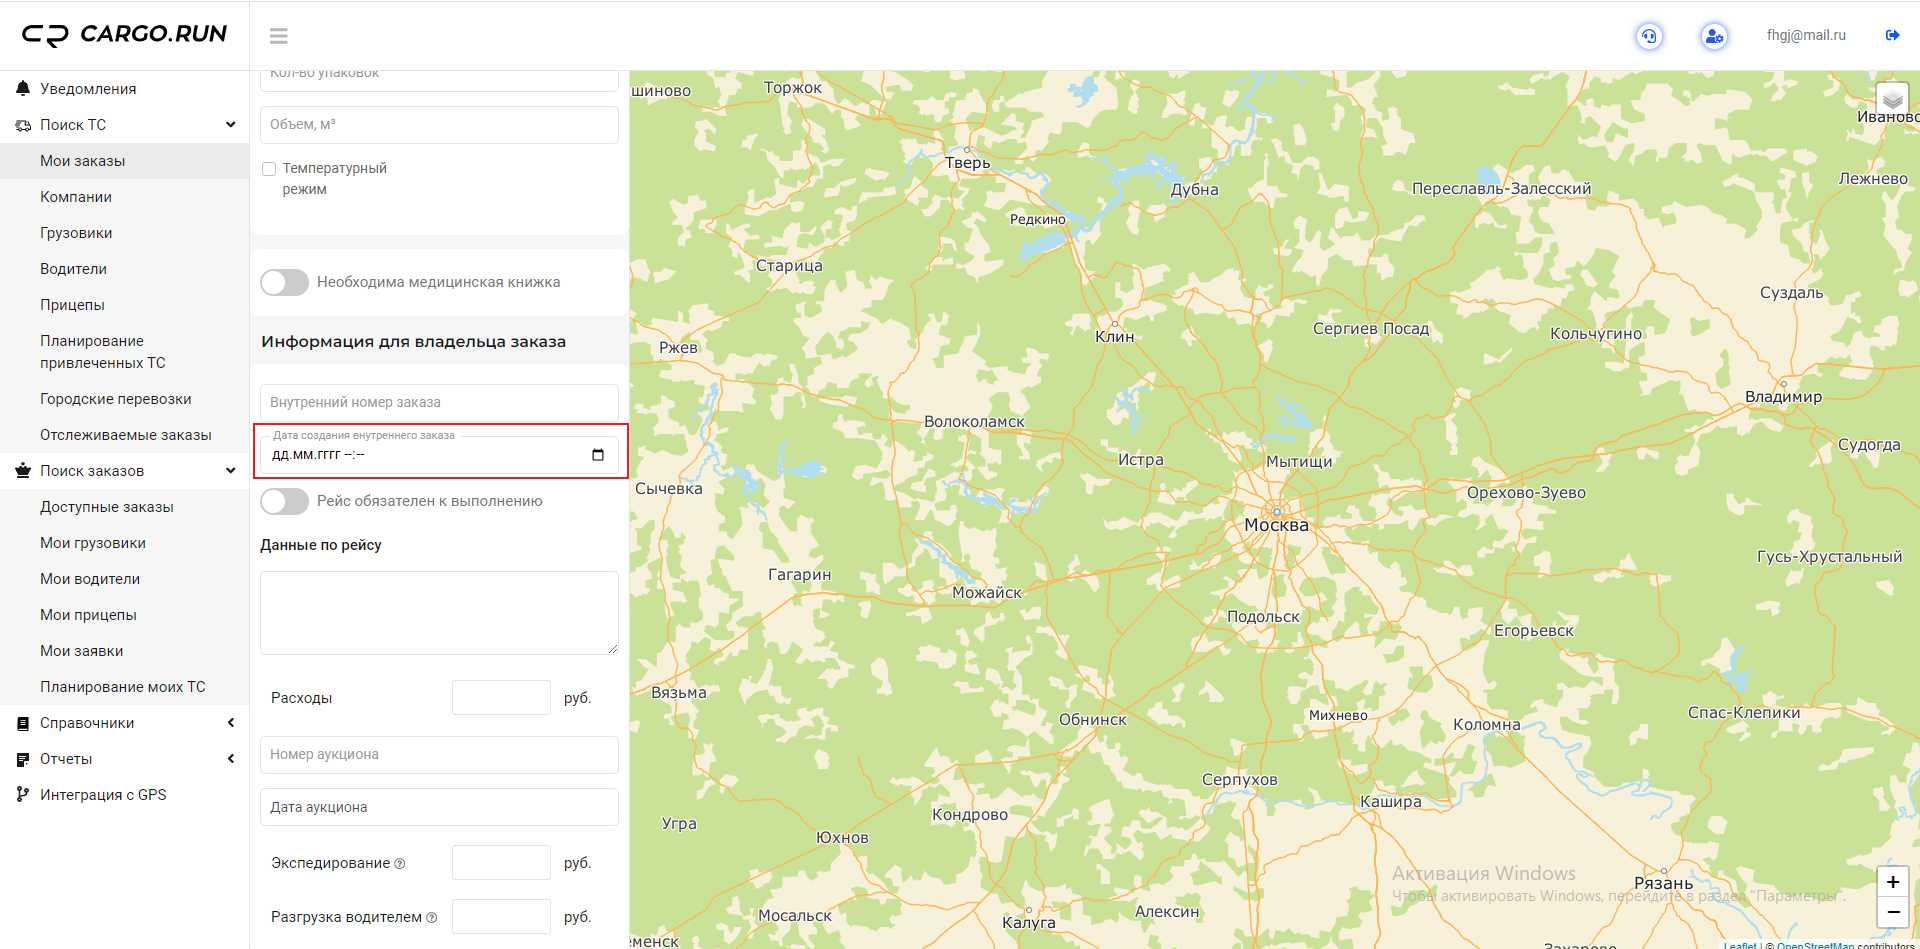The width and height of the screenshot is (1920, 949).
Task: Open the support headset icon
Action: (1649, 36)
